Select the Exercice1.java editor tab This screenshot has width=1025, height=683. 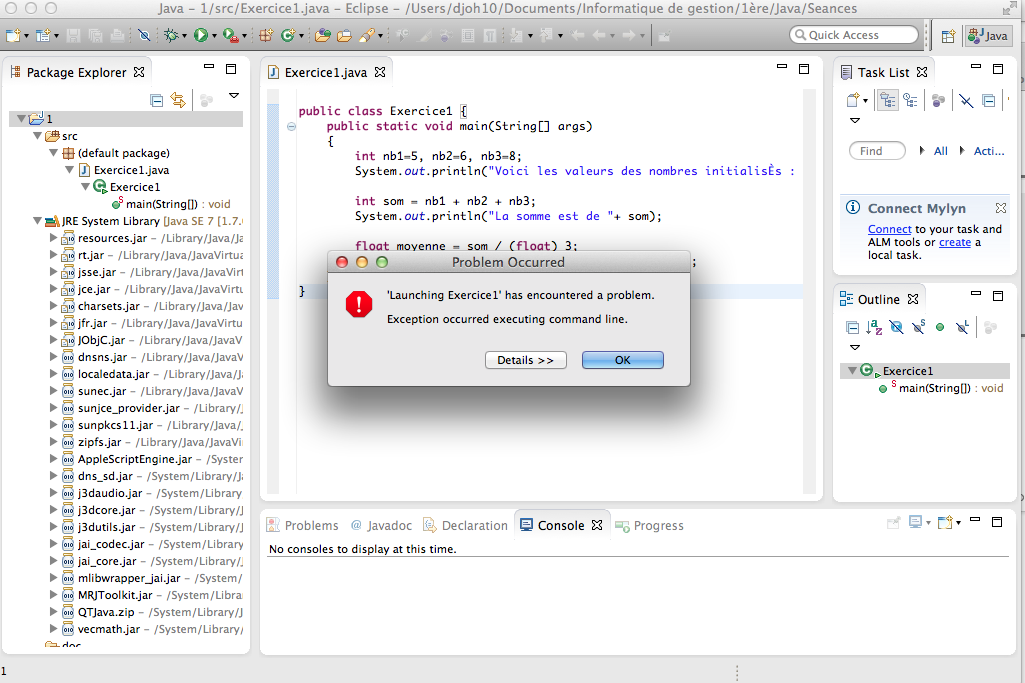pos(323,72)
